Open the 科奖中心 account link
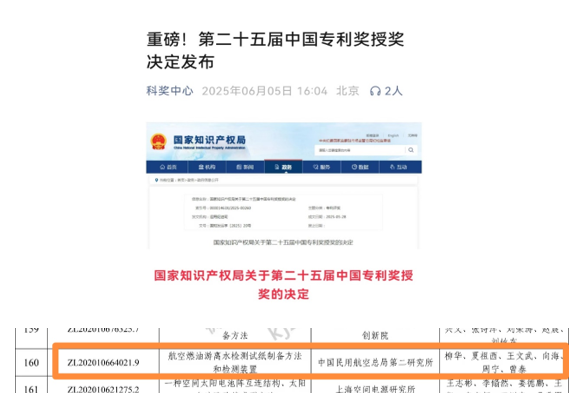The width and height of the screenshot is (587, 413). (170, 91)
